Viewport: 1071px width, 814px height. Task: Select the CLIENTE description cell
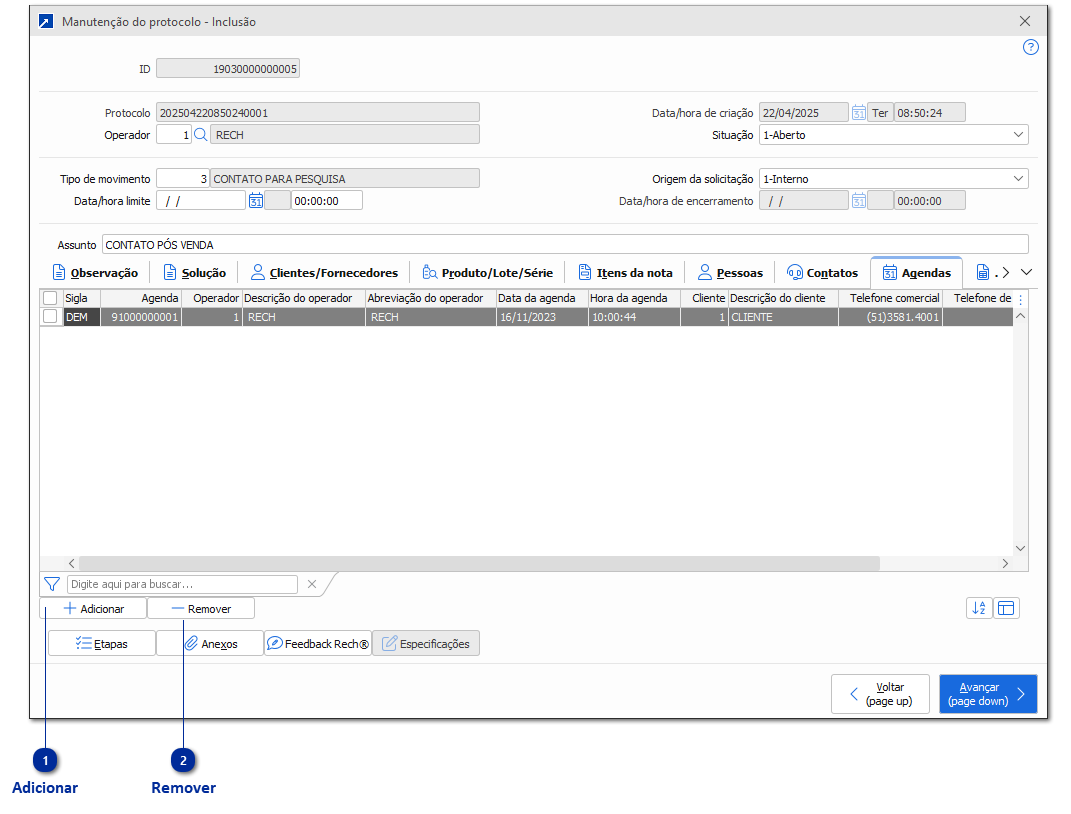[x=783, y=317]
